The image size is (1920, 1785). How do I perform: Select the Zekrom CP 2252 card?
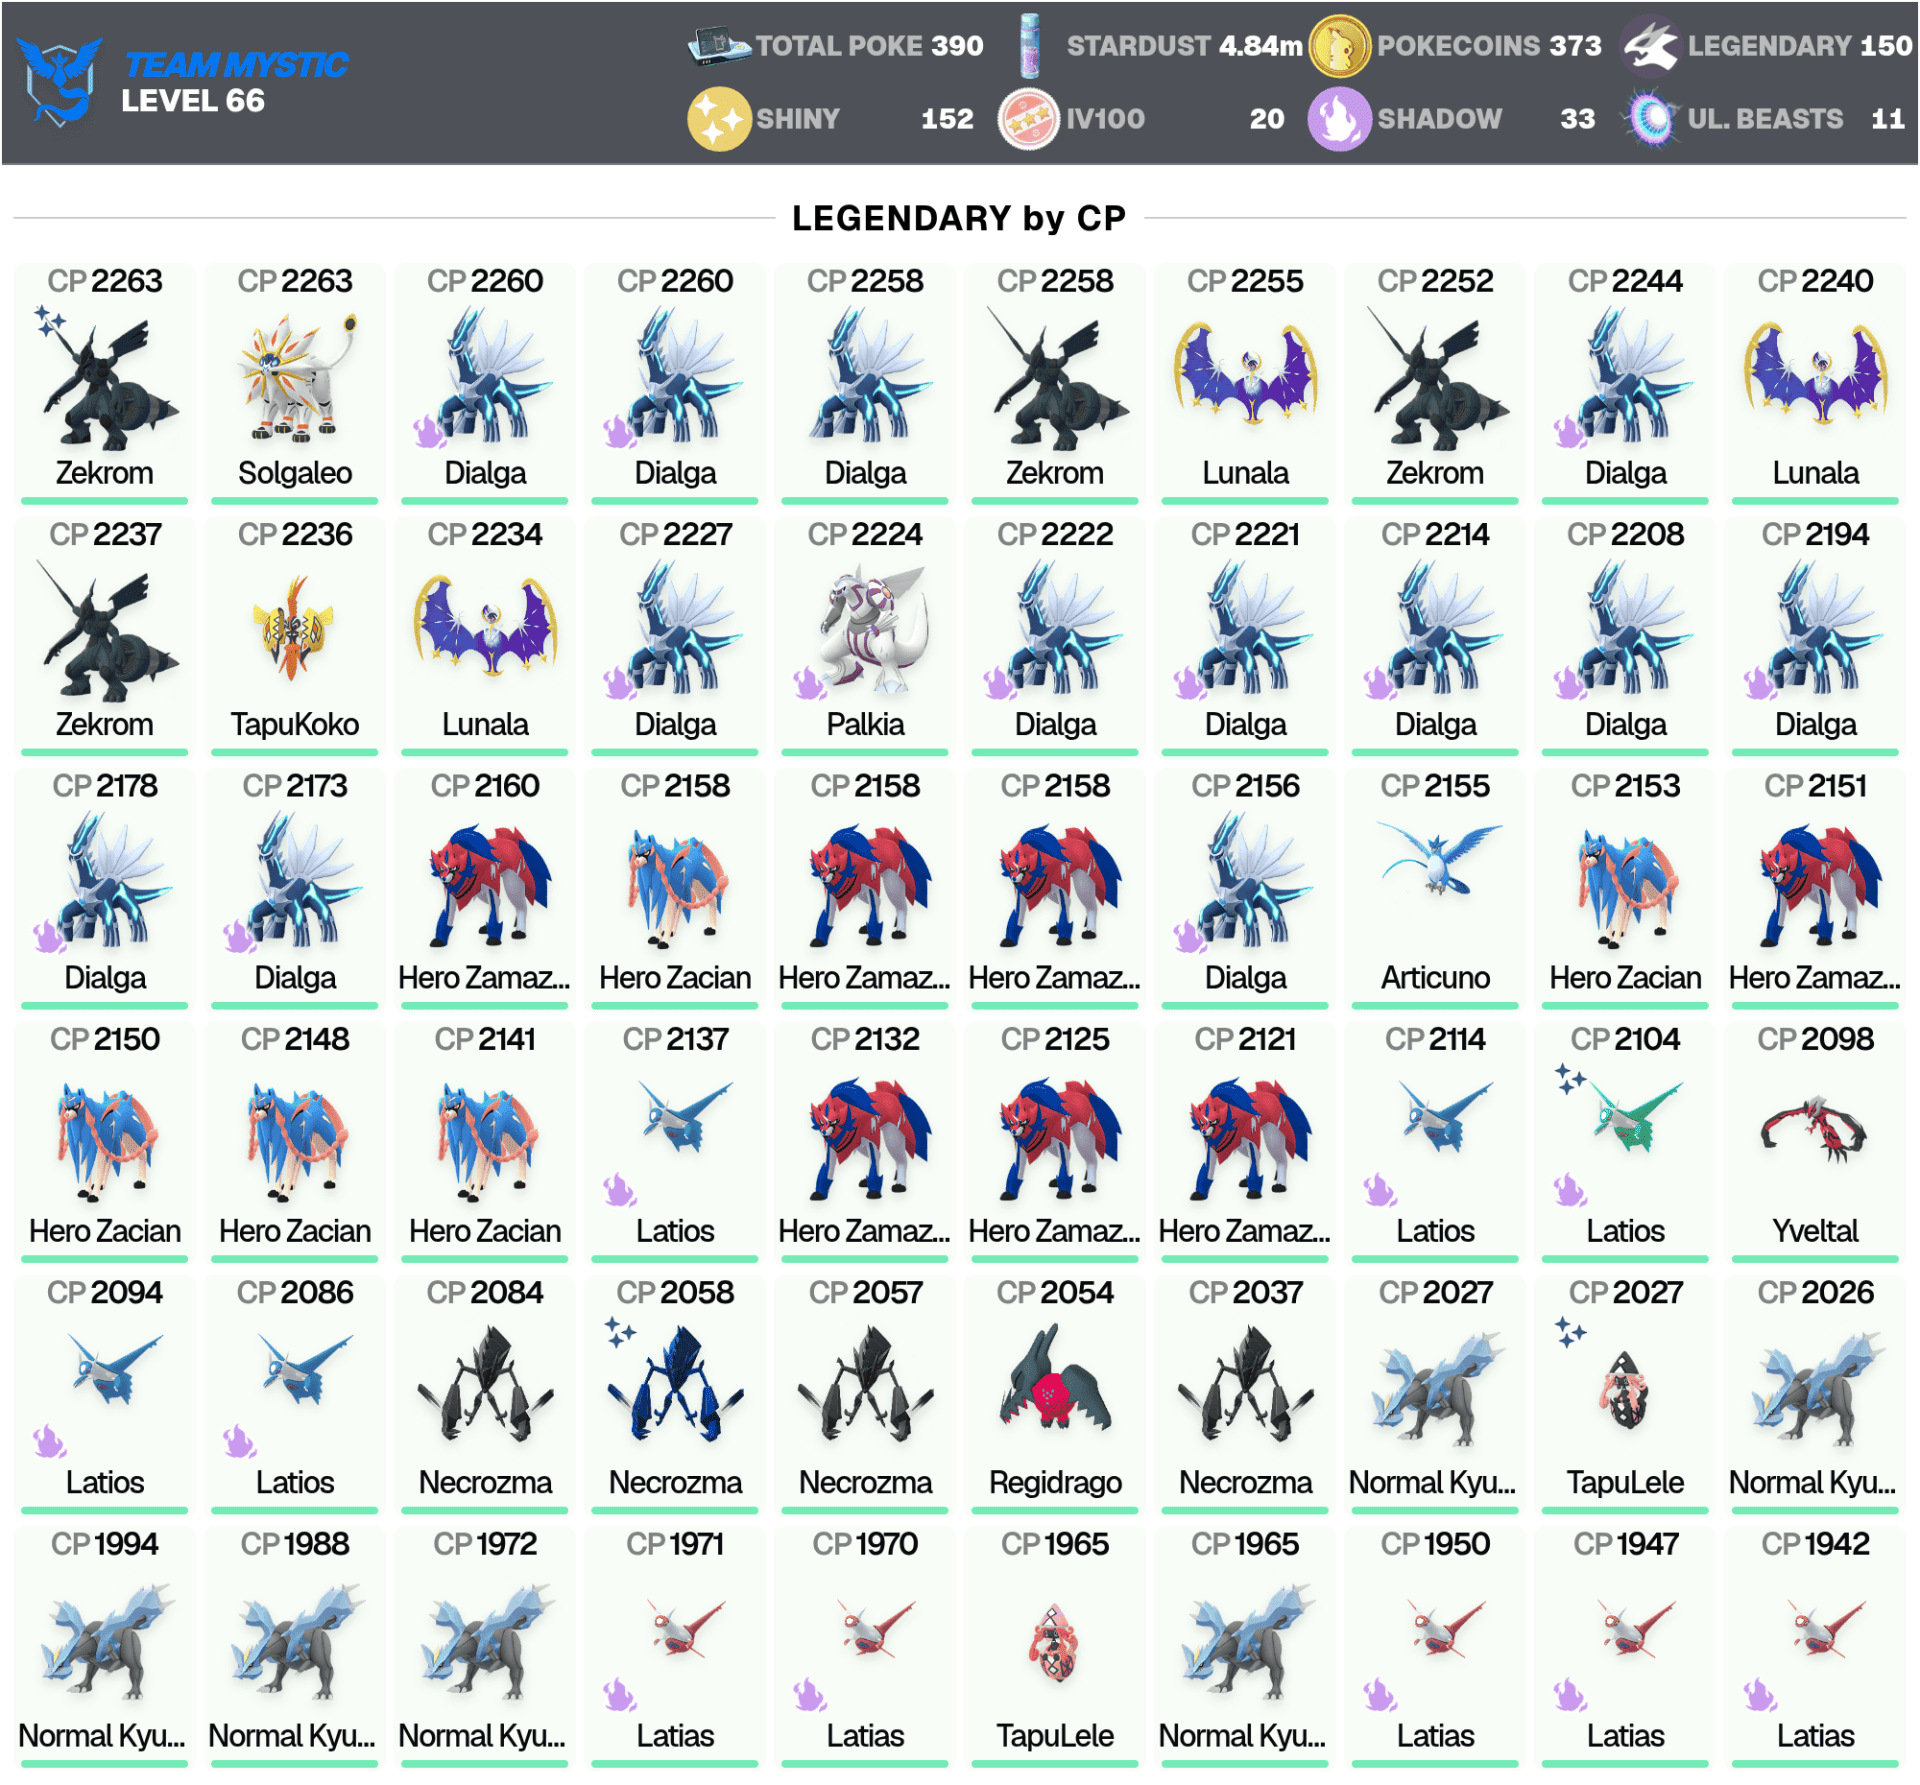tap(1435, 382)
